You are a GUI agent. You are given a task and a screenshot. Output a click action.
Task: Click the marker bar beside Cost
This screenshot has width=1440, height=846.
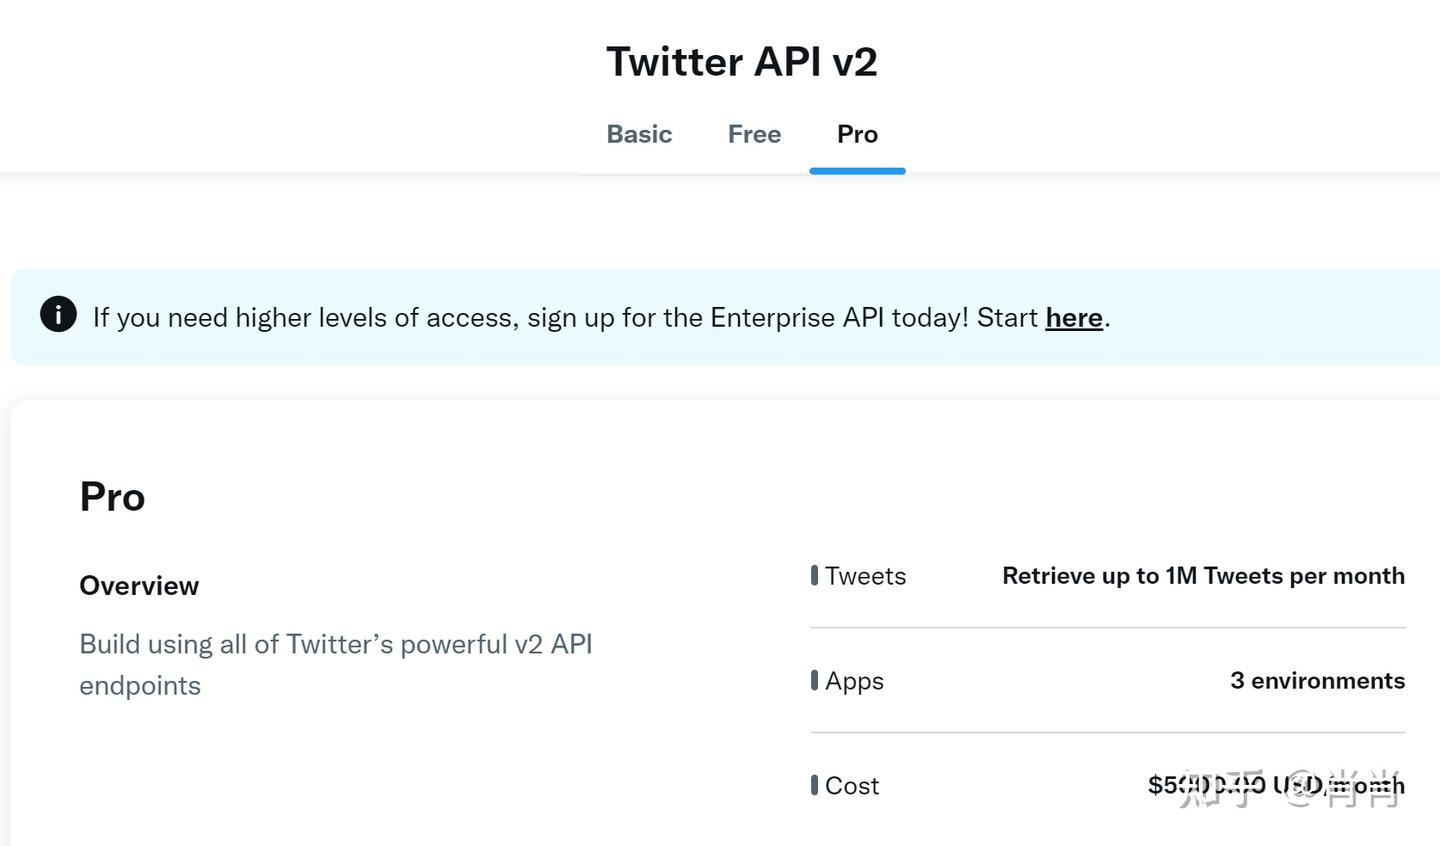(x=814, y=785)
